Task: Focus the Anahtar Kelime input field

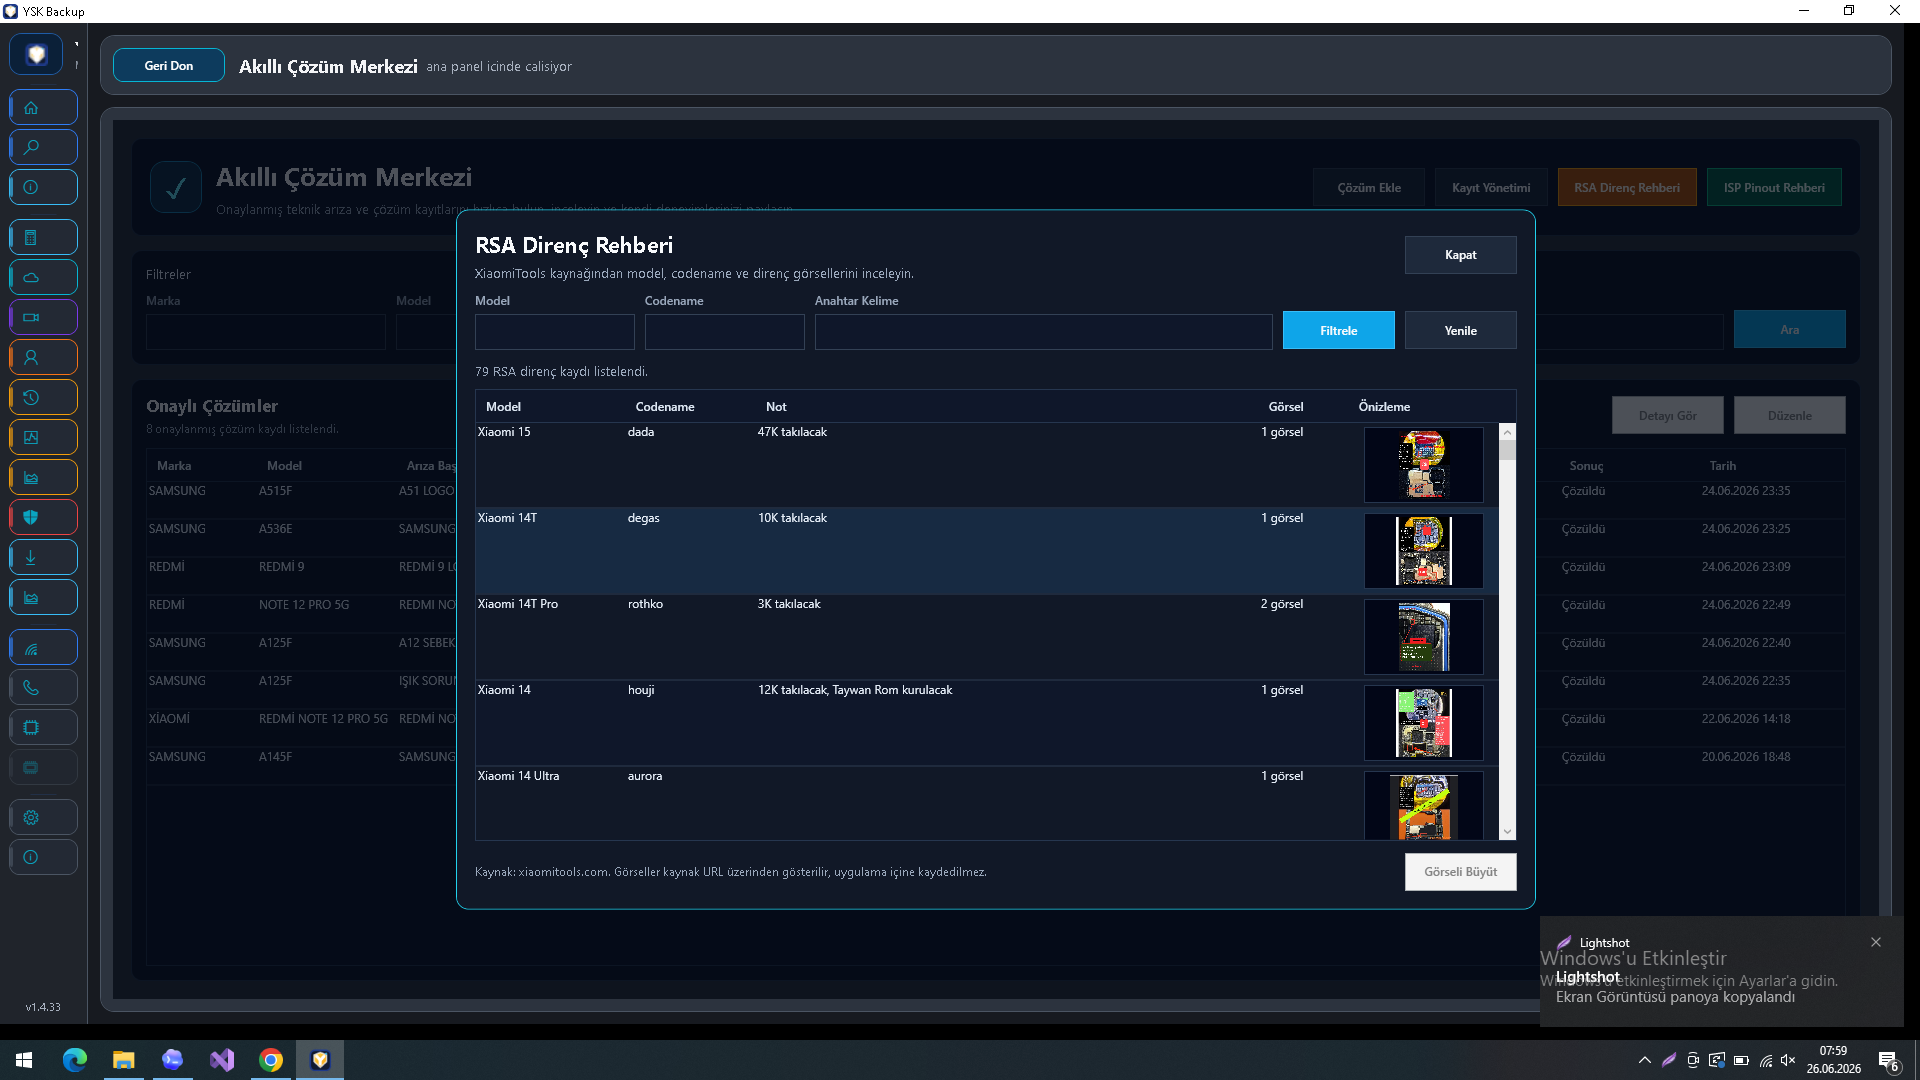Action: click(x=1043, y=332)
